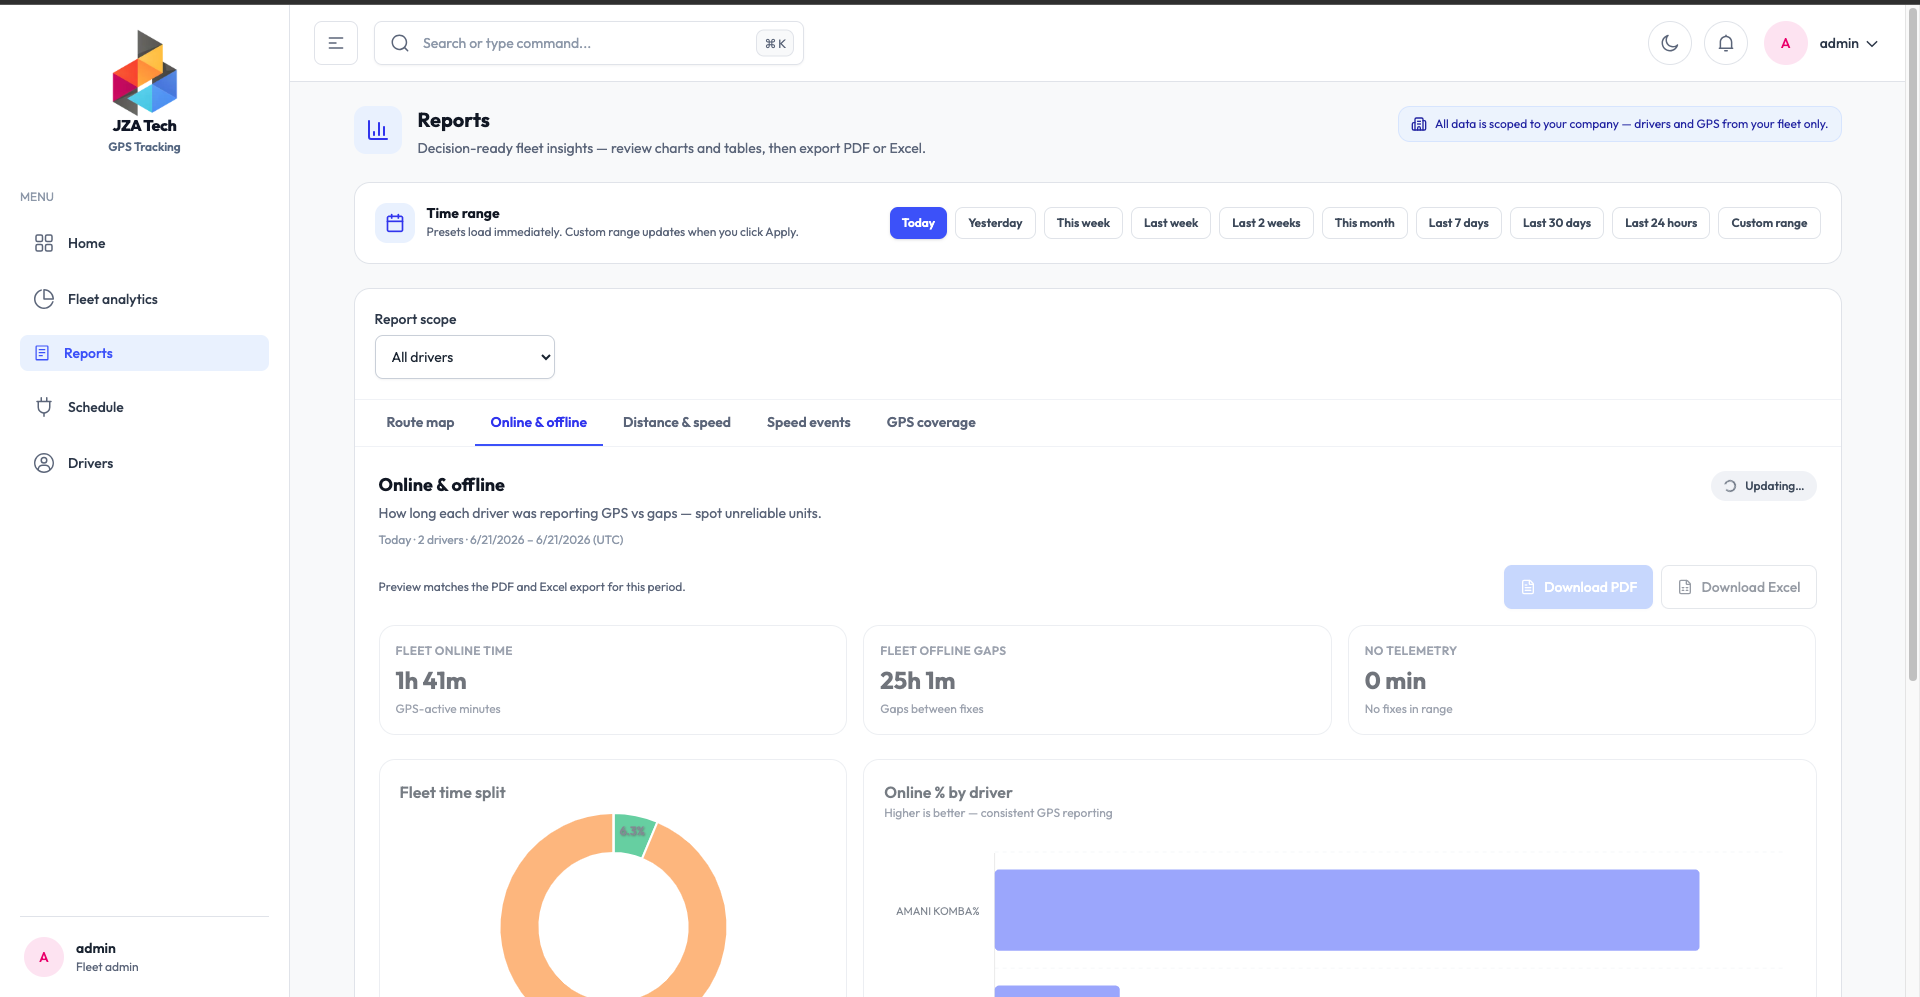
Task: Open notifications via the bell icon
Action: click(1726, 43)
